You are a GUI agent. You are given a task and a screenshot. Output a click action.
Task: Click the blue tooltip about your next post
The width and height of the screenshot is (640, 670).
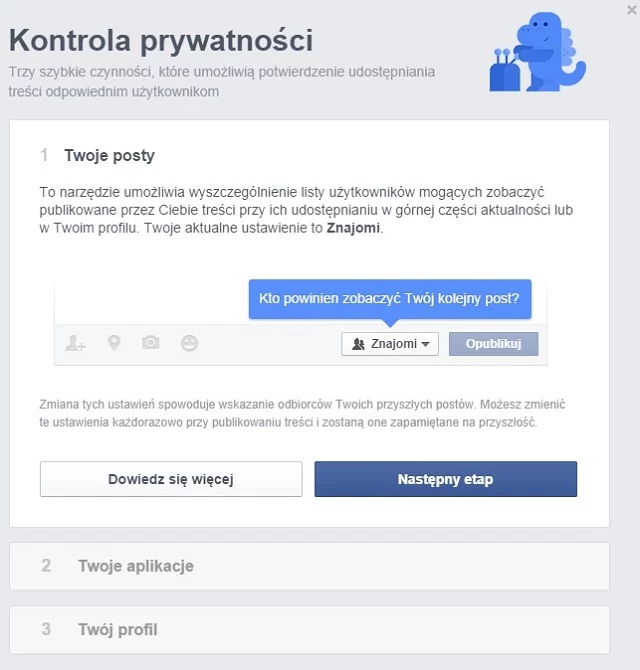pyautogui.click(x=390, y=299)
